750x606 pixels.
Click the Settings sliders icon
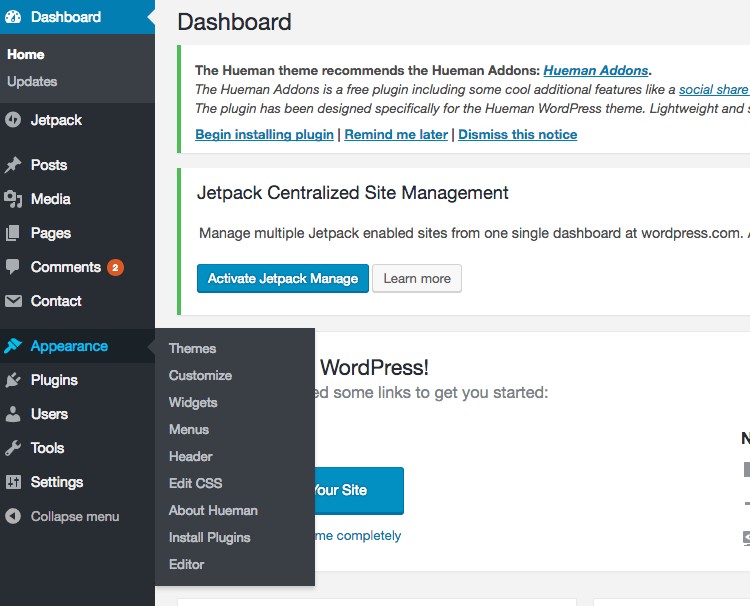[13, 482]
